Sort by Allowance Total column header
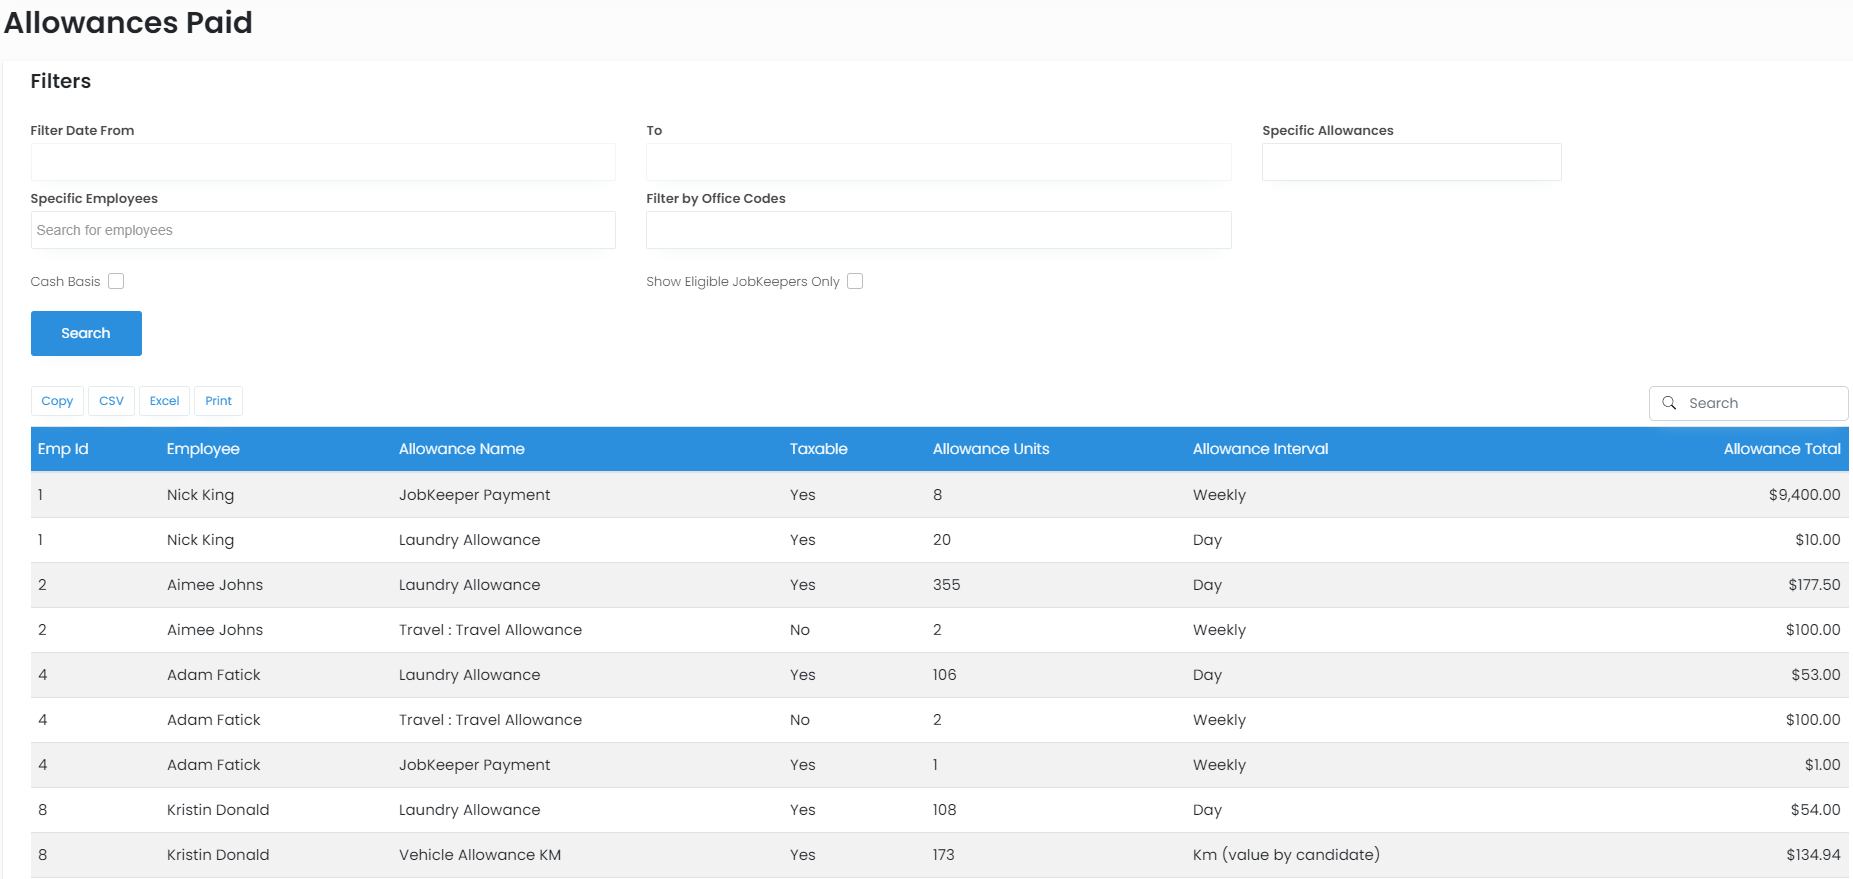 1781,449
